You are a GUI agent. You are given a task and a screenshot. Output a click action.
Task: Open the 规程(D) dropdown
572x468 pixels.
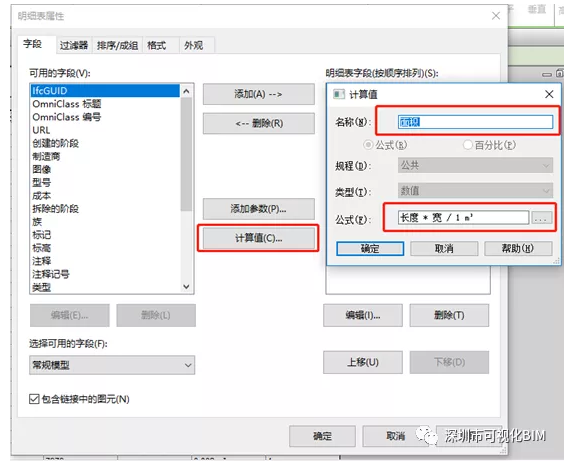pos(475,166)
